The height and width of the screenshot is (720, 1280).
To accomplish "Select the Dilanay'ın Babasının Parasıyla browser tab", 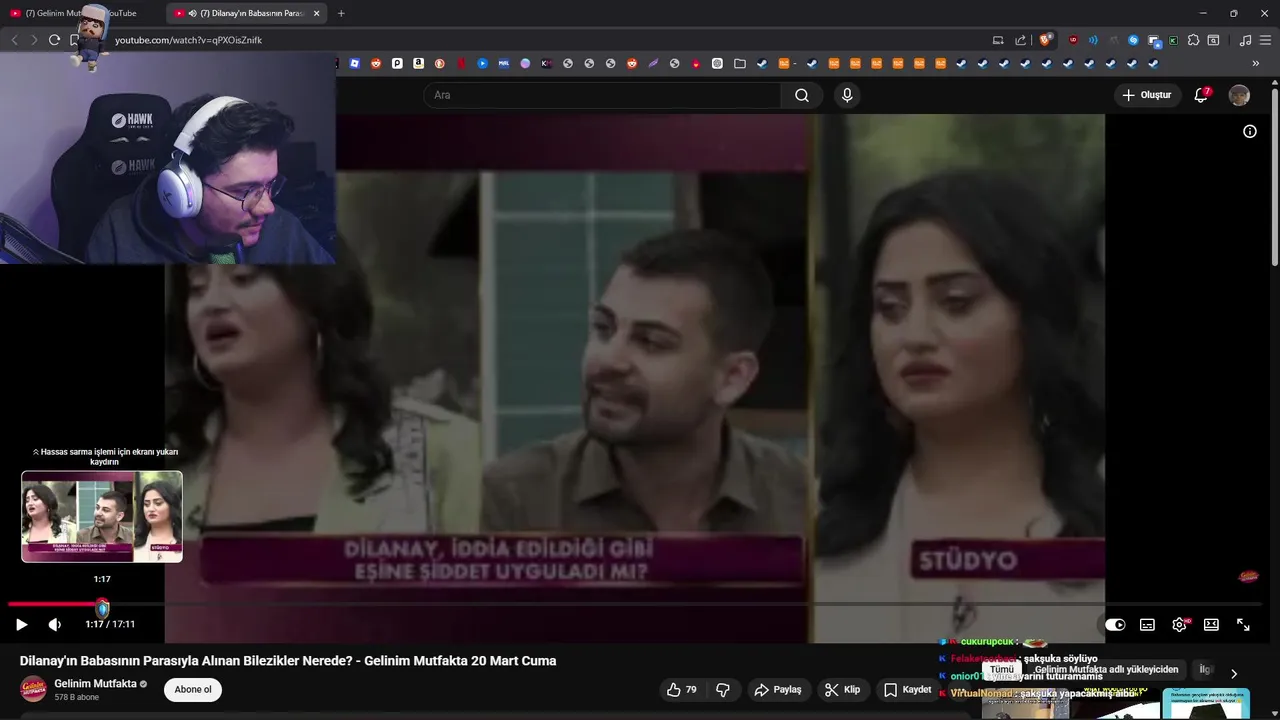I will (245, 13).
